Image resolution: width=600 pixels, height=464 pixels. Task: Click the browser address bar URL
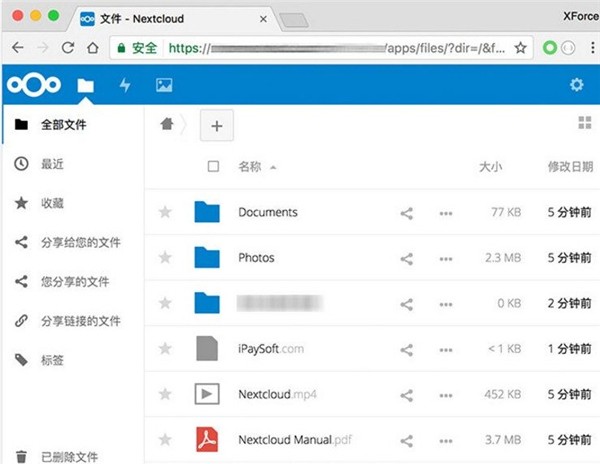click(337, 48)
